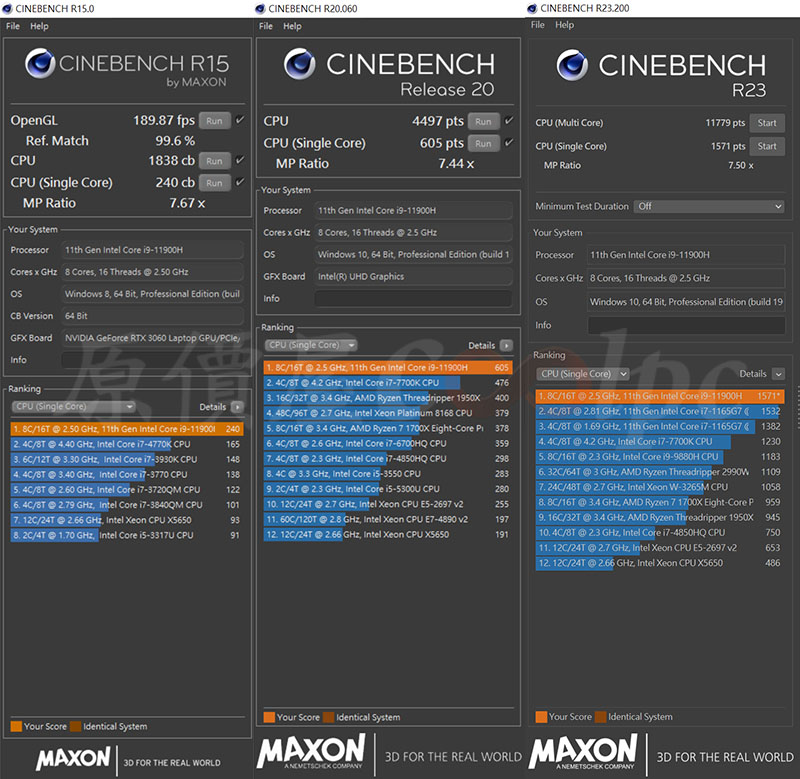
Task: Open the Minimum Test Duration dropdown in R23
Action: tap(709, 207)
